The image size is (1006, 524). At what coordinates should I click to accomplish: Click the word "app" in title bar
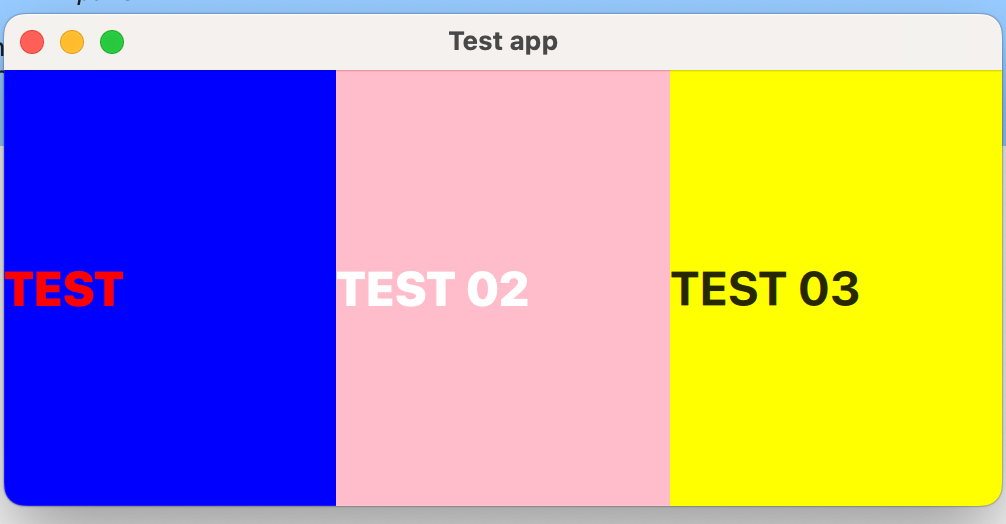point(534,44)
